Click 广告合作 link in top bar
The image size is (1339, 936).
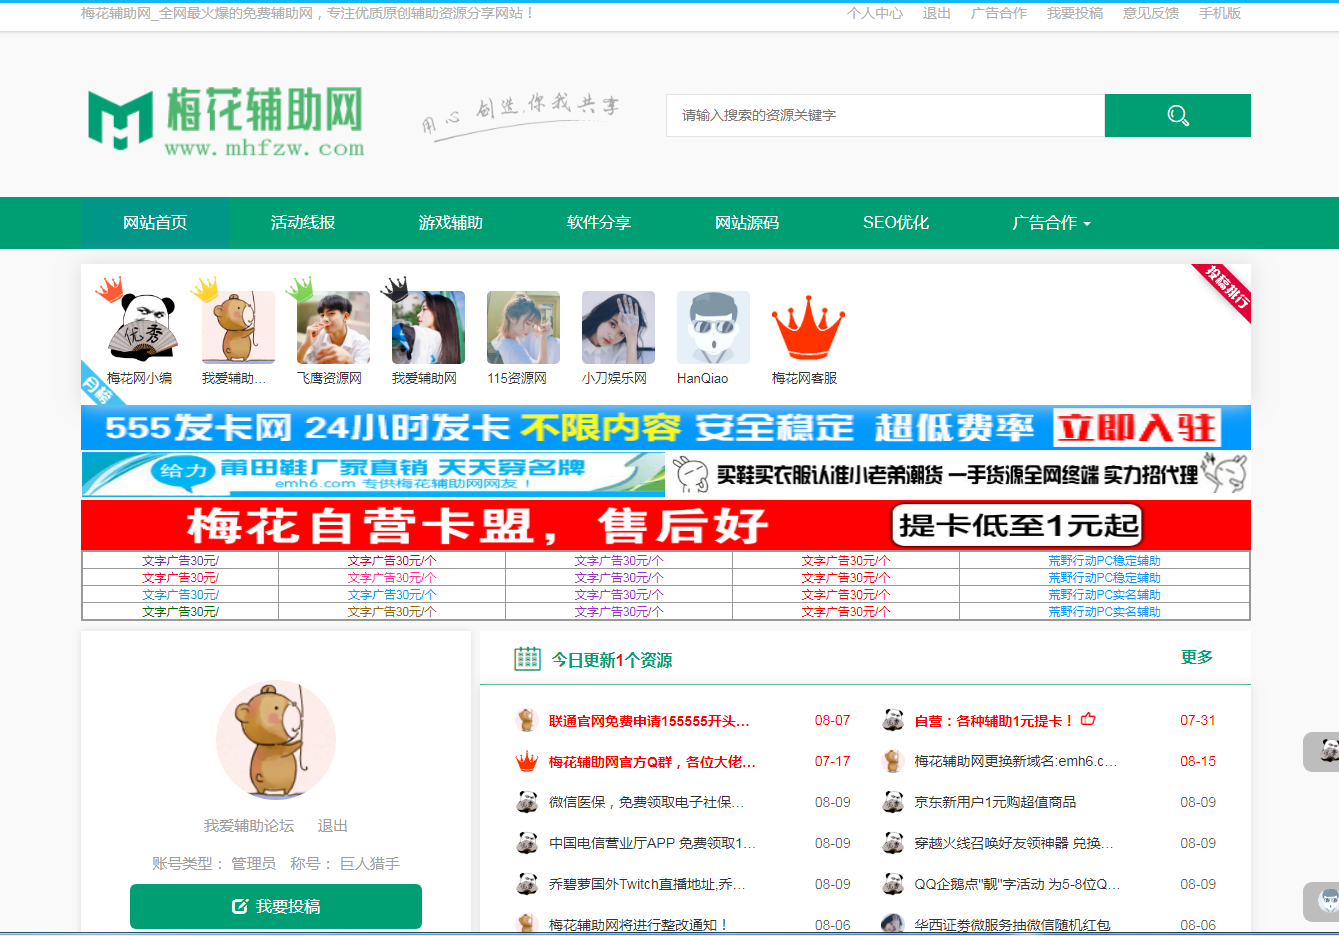999,13
